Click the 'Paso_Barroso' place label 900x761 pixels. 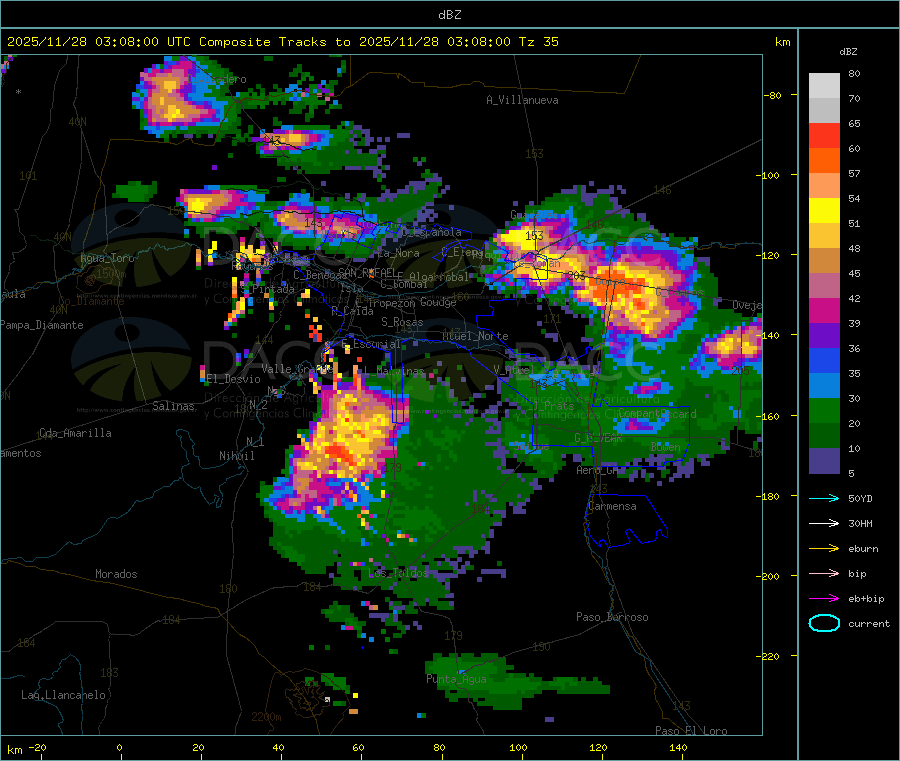click(x=612, y=617)
